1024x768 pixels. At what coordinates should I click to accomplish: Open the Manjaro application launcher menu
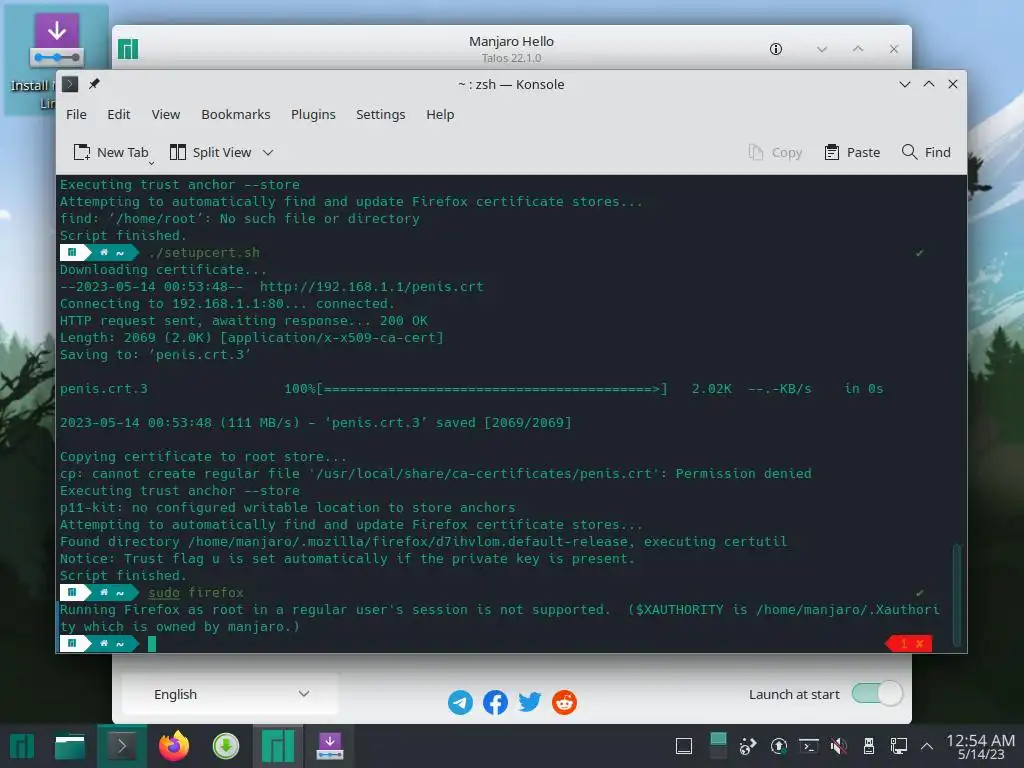click(x=22, y=746)
